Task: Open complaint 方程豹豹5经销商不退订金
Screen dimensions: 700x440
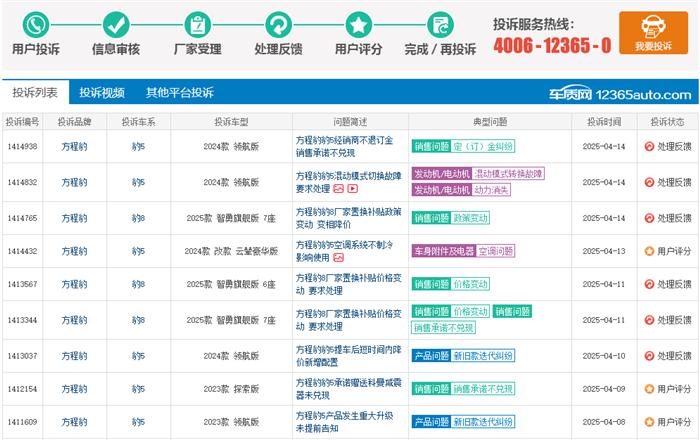Action: (x=344, y=146)
